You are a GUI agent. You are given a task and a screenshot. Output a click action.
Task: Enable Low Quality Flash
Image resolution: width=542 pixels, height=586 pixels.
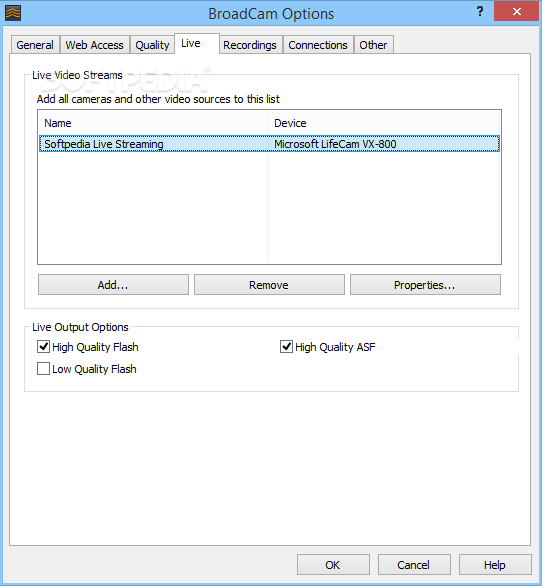43,368
